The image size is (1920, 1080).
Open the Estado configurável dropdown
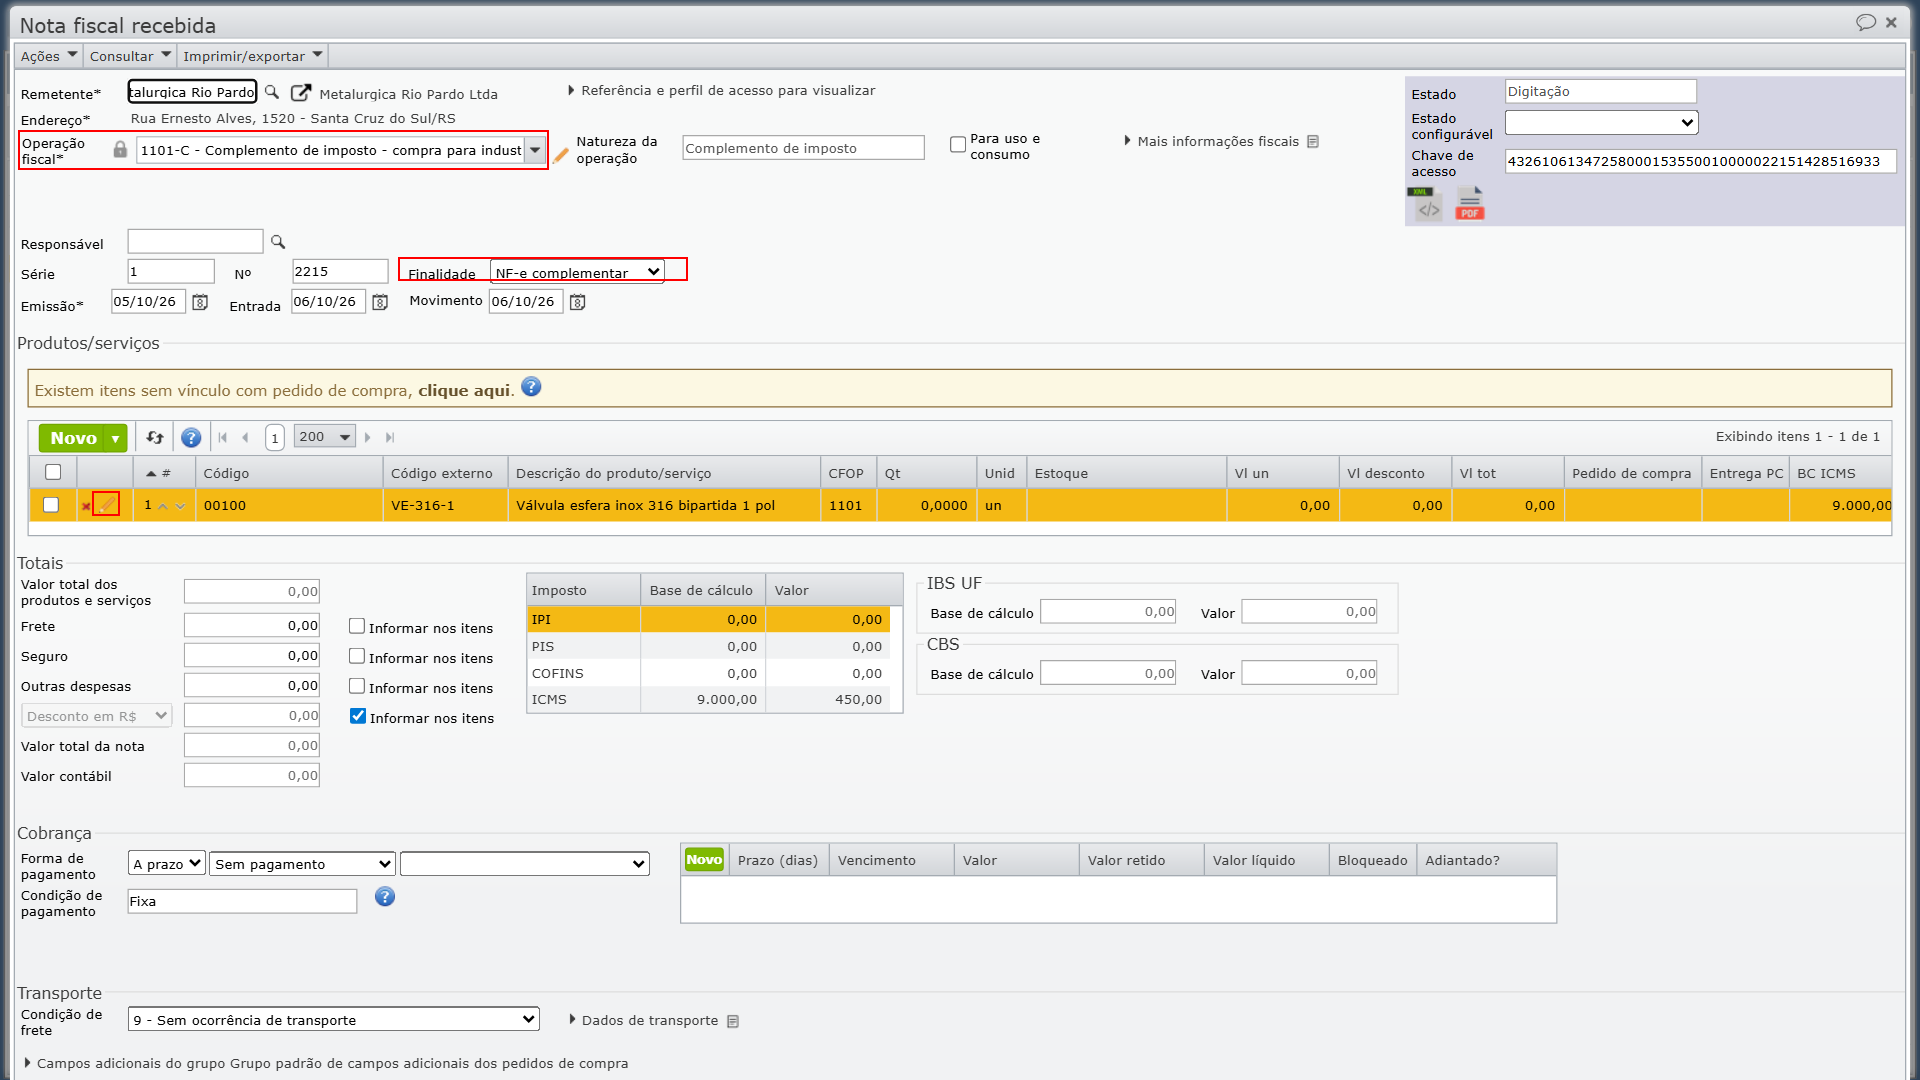pyautogui.click(x=1601, y=122)
